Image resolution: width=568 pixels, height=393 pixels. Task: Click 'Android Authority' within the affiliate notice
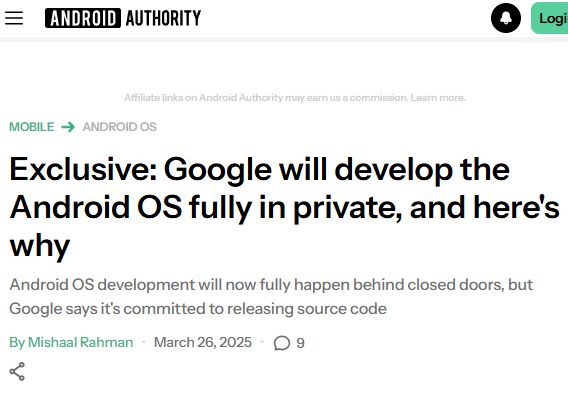click(x=241, y=98)
